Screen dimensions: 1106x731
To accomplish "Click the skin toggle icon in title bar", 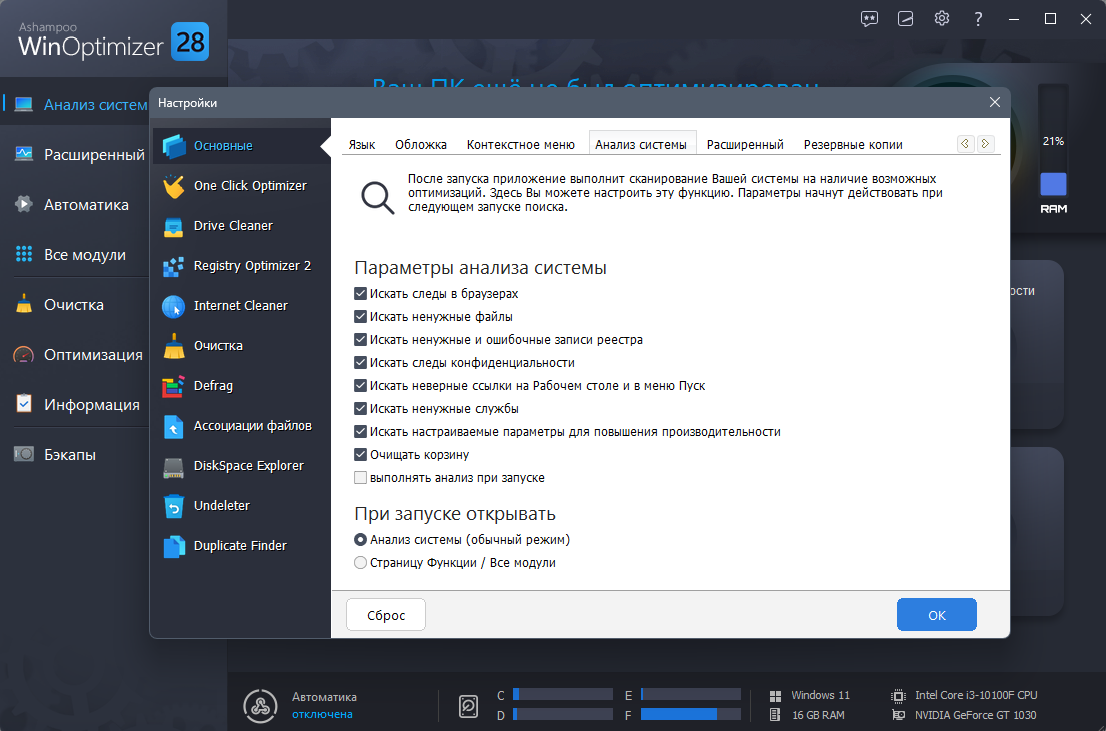I will [906, 19].
